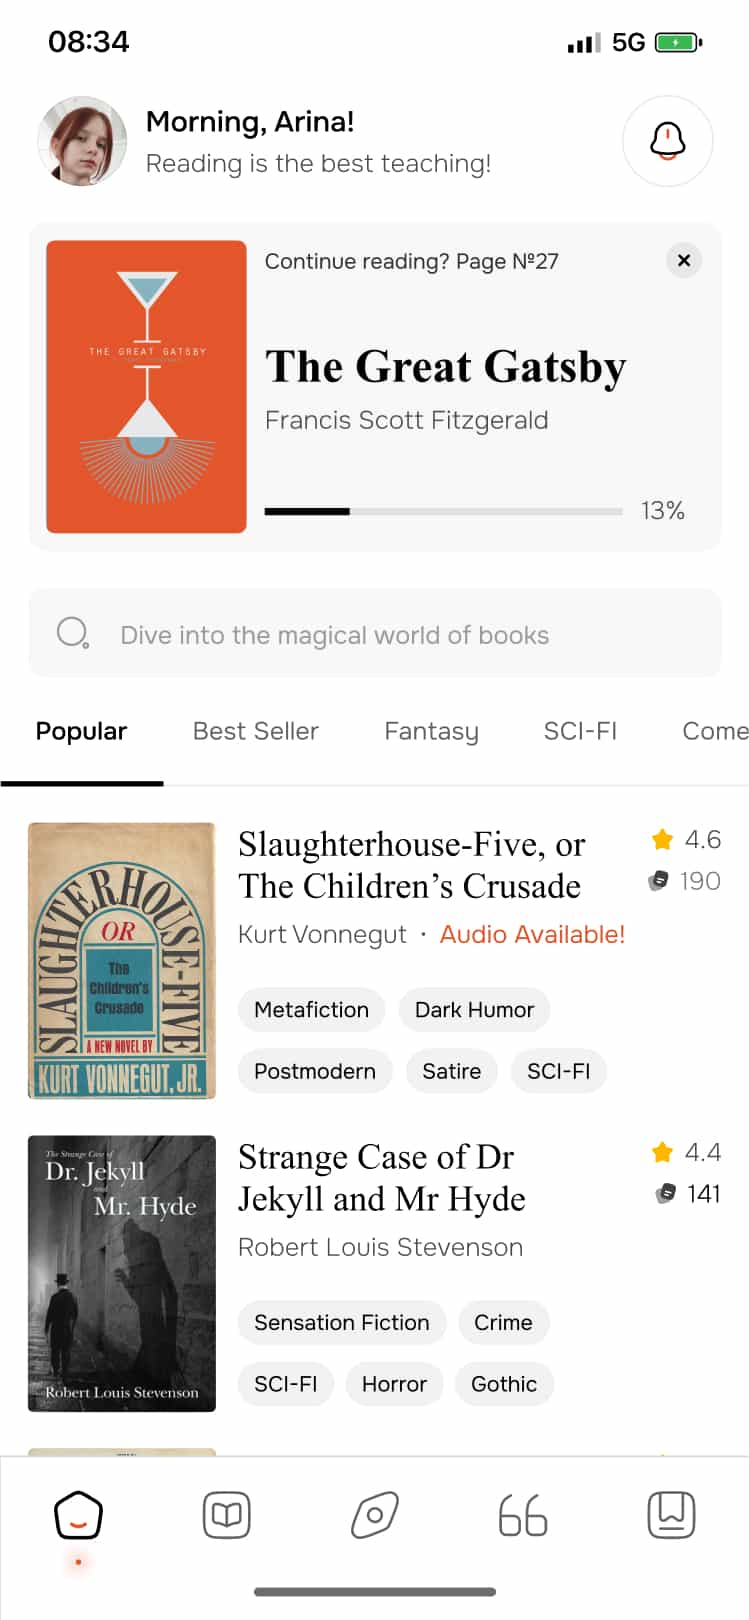Screen dimensions: 749x1620
Task: Open Home tab in bottom bar
Action: click(x=78, y=1516)
